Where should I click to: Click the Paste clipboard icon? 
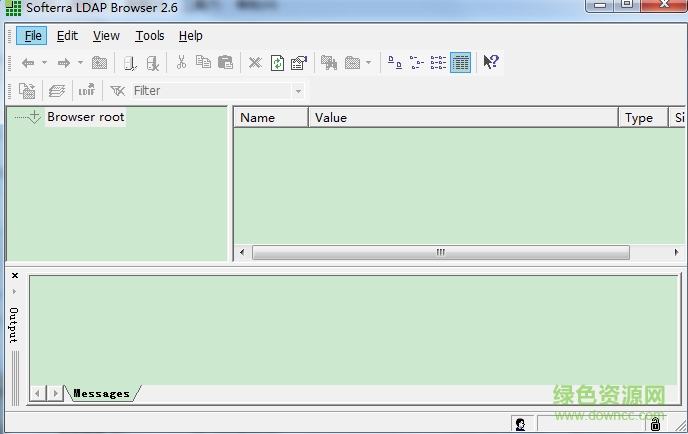pos(225,62)
